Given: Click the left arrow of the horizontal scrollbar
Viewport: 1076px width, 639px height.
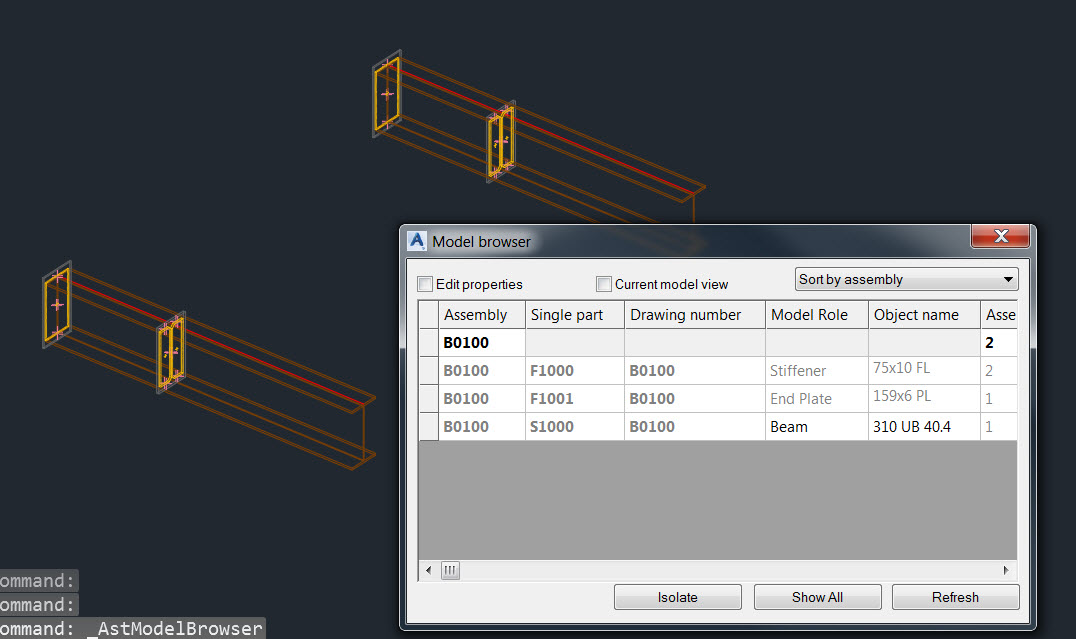Looking at the screenshot, I should (428, 570).
